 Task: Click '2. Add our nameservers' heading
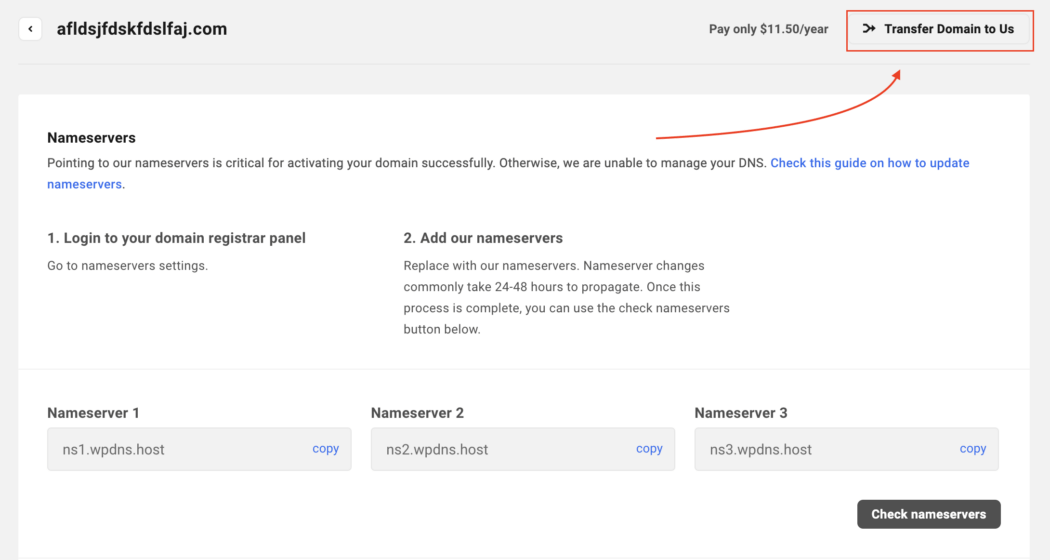(x=483, y=238)
